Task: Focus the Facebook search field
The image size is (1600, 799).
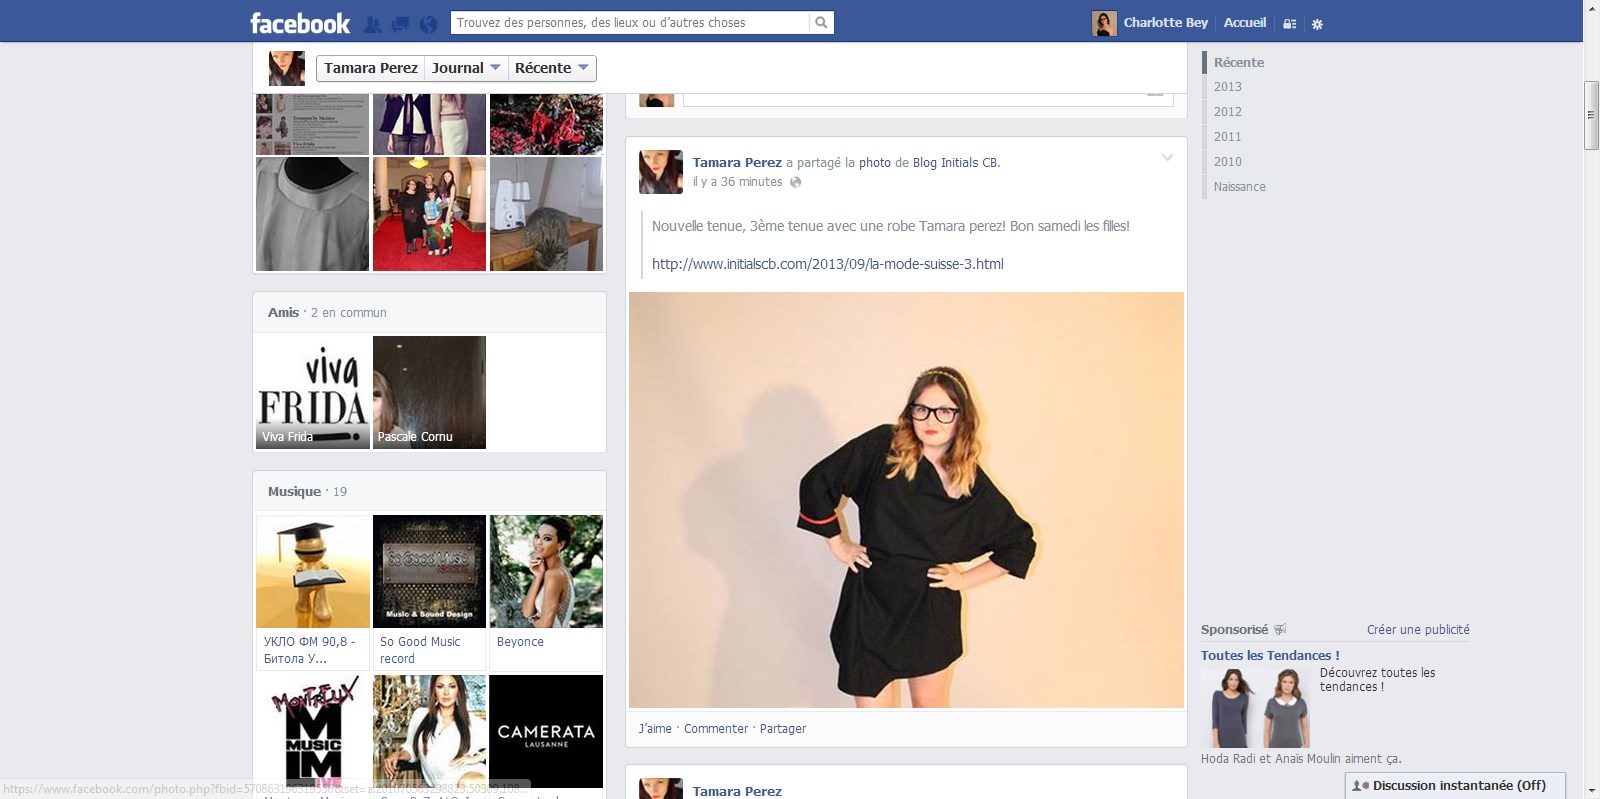Action: (x=630, y=23)
